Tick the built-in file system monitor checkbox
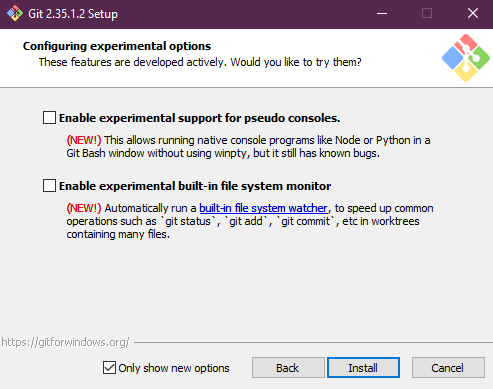 tap(49, 185)
